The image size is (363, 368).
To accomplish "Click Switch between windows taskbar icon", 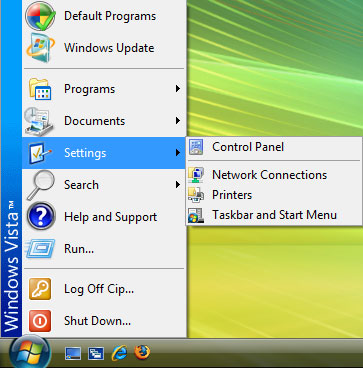I will pyautogui.click(x=96, y=353).
